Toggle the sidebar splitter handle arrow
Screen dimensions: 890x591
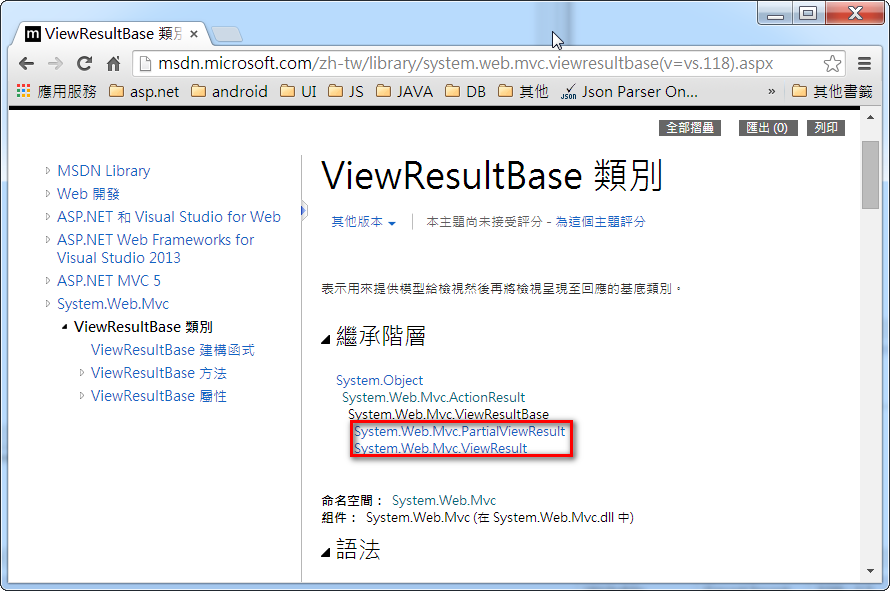304,211
